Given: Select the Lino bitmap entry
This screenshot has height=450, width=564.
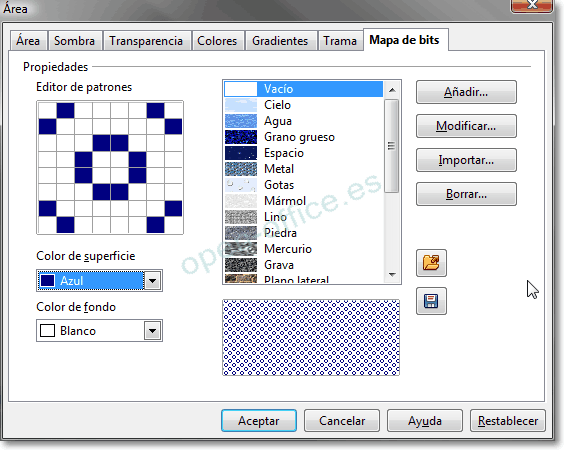Looking at the screenshot, I should [x=304, y=217].
